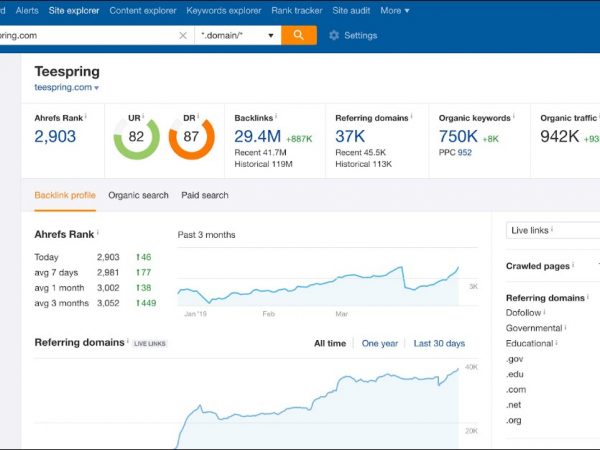The width and height of the screenshot is (600, 450).
Task: Open Keywords explorer from the top menu
Action: pyautogui.click(x=224, y=10)
